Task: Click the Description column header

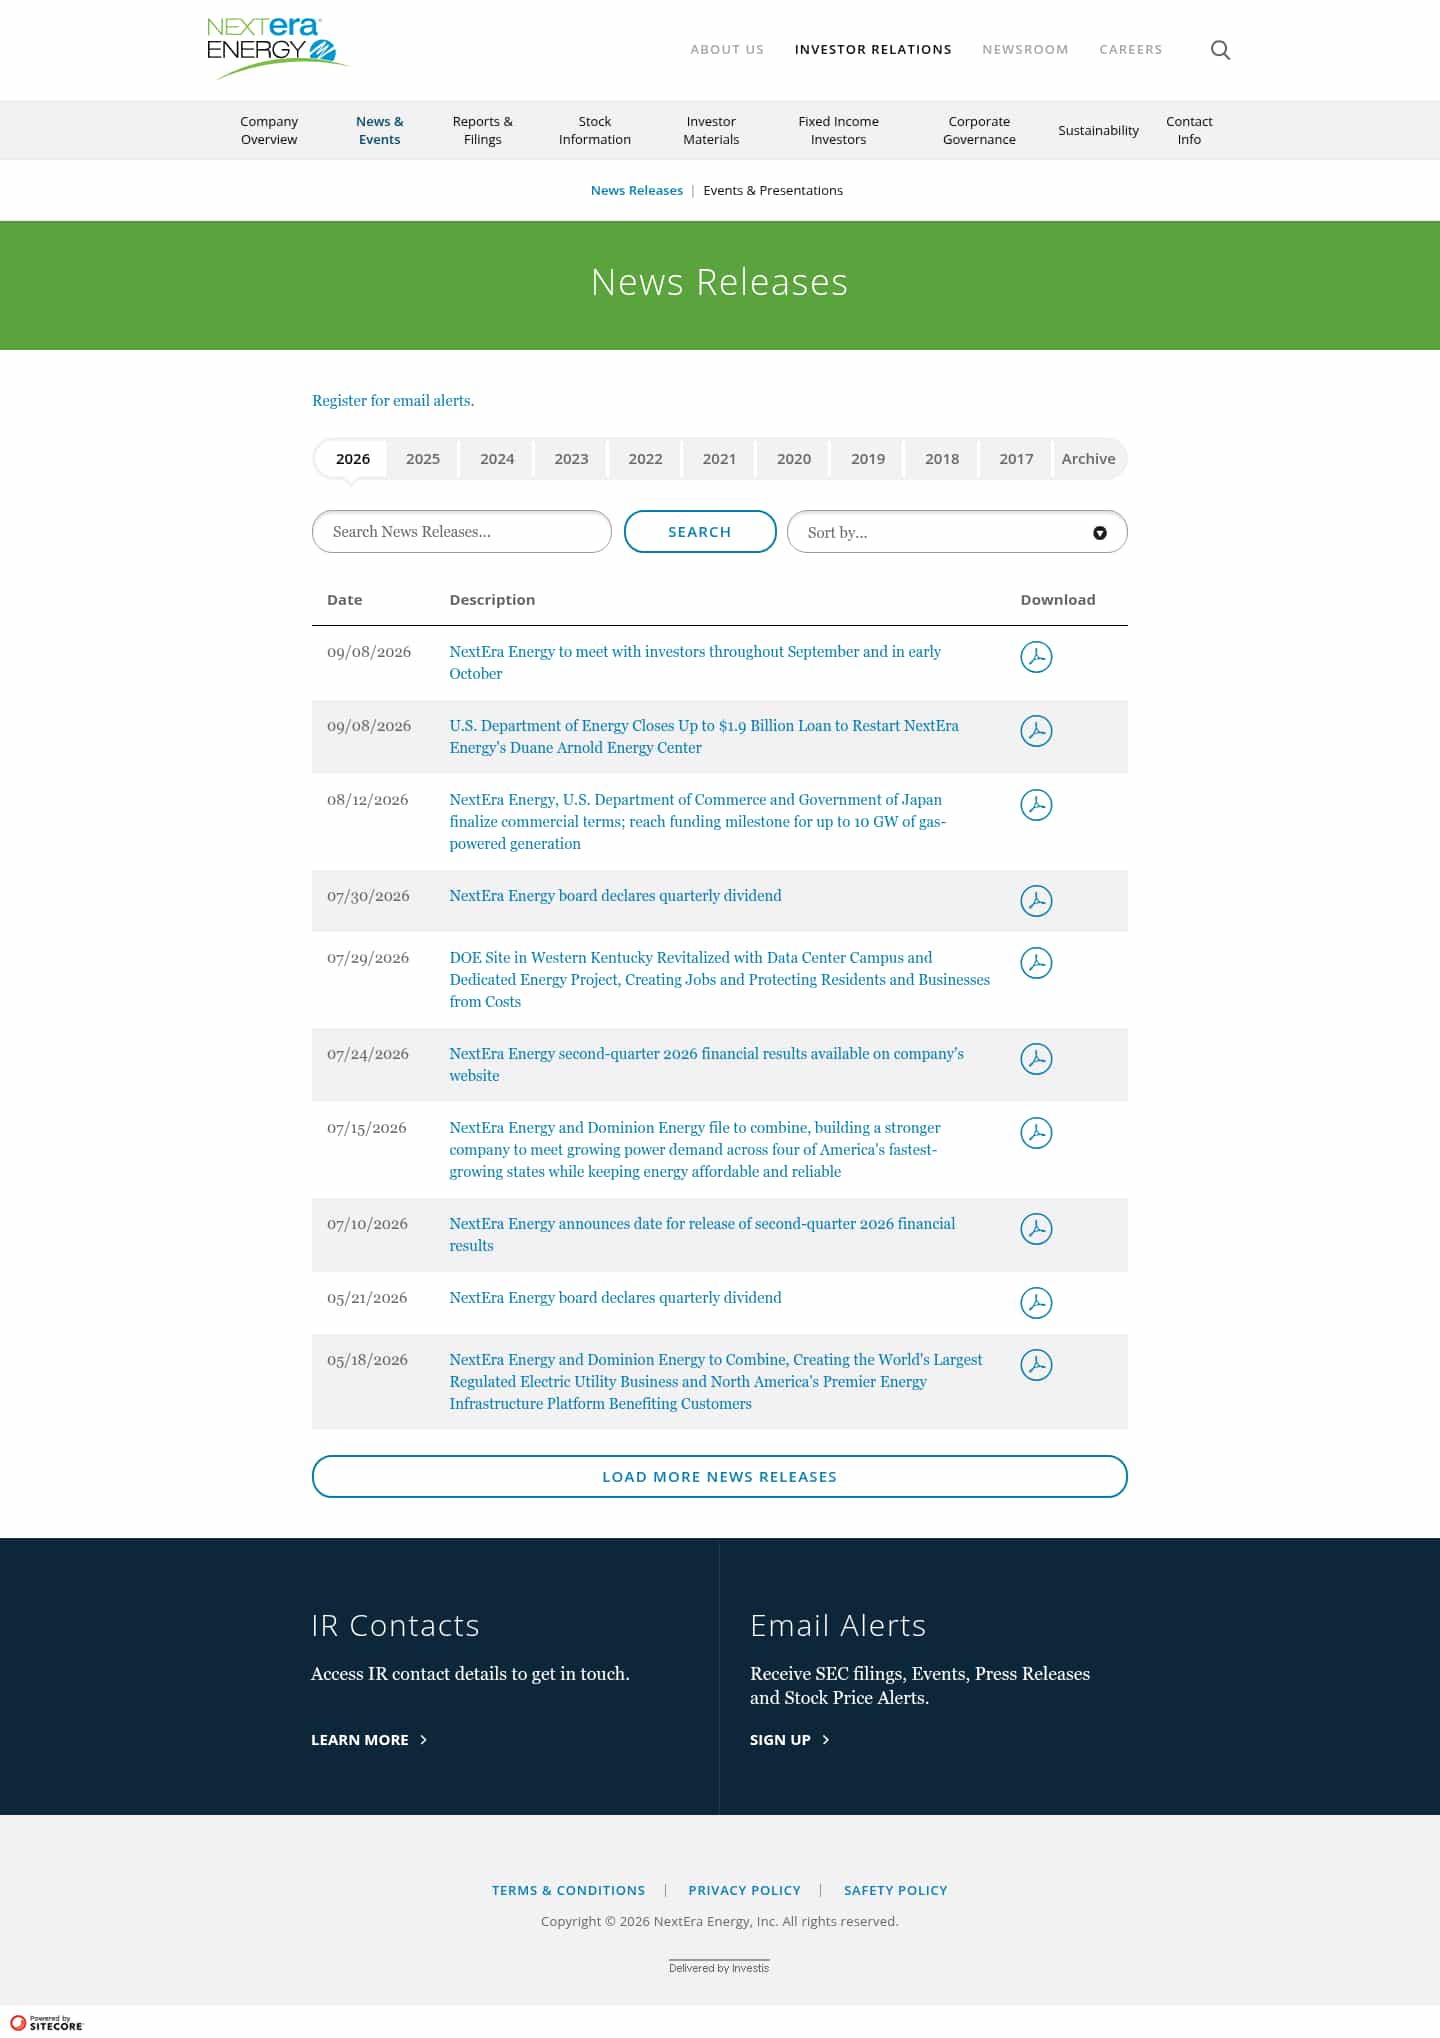Action: point(492,600)
